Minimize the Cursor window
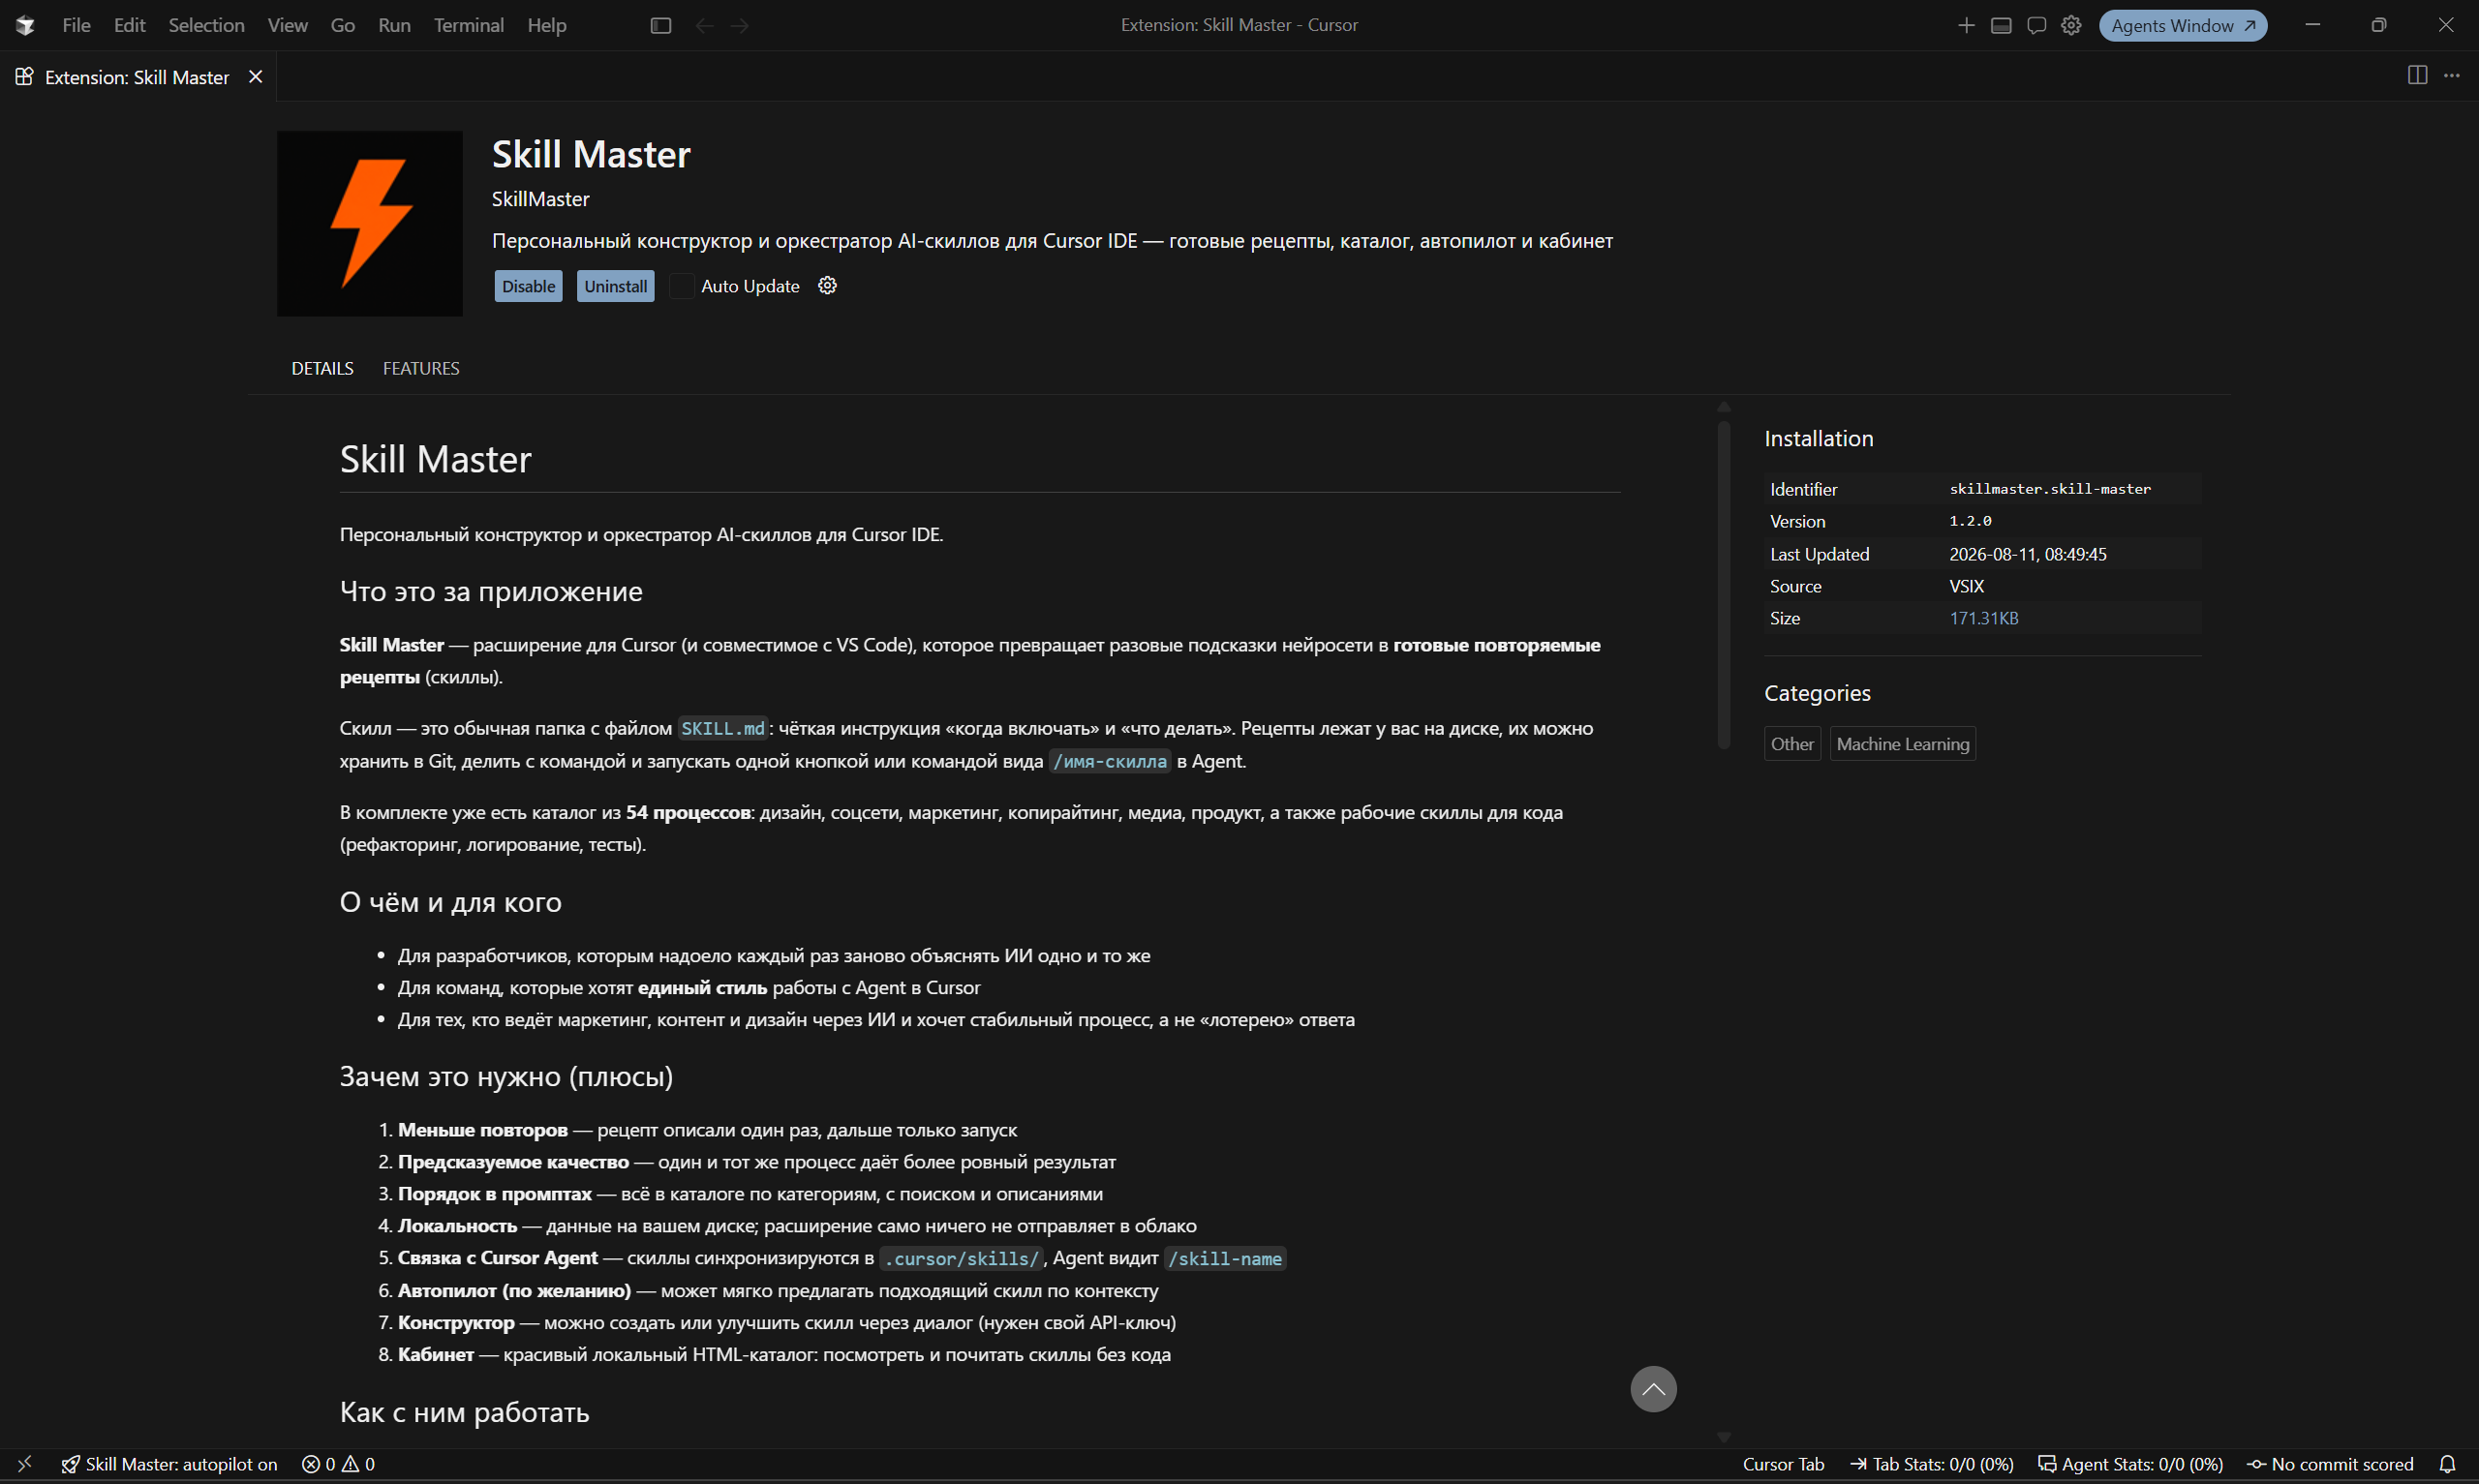 click(x=2312, y=25)
